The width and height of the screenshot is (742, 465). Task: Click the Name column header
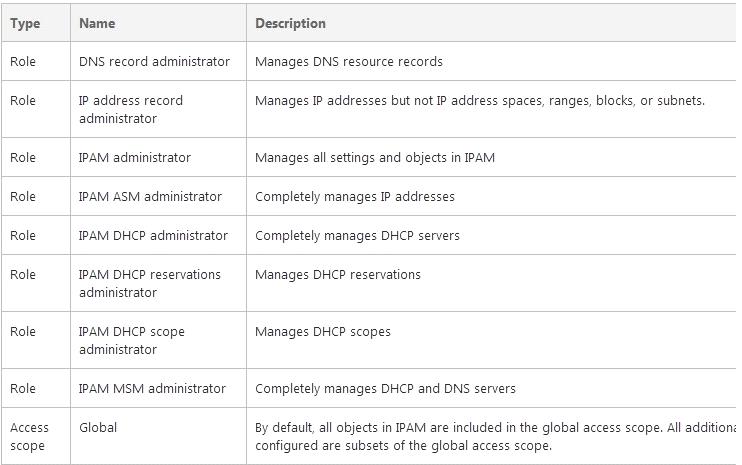97,23
